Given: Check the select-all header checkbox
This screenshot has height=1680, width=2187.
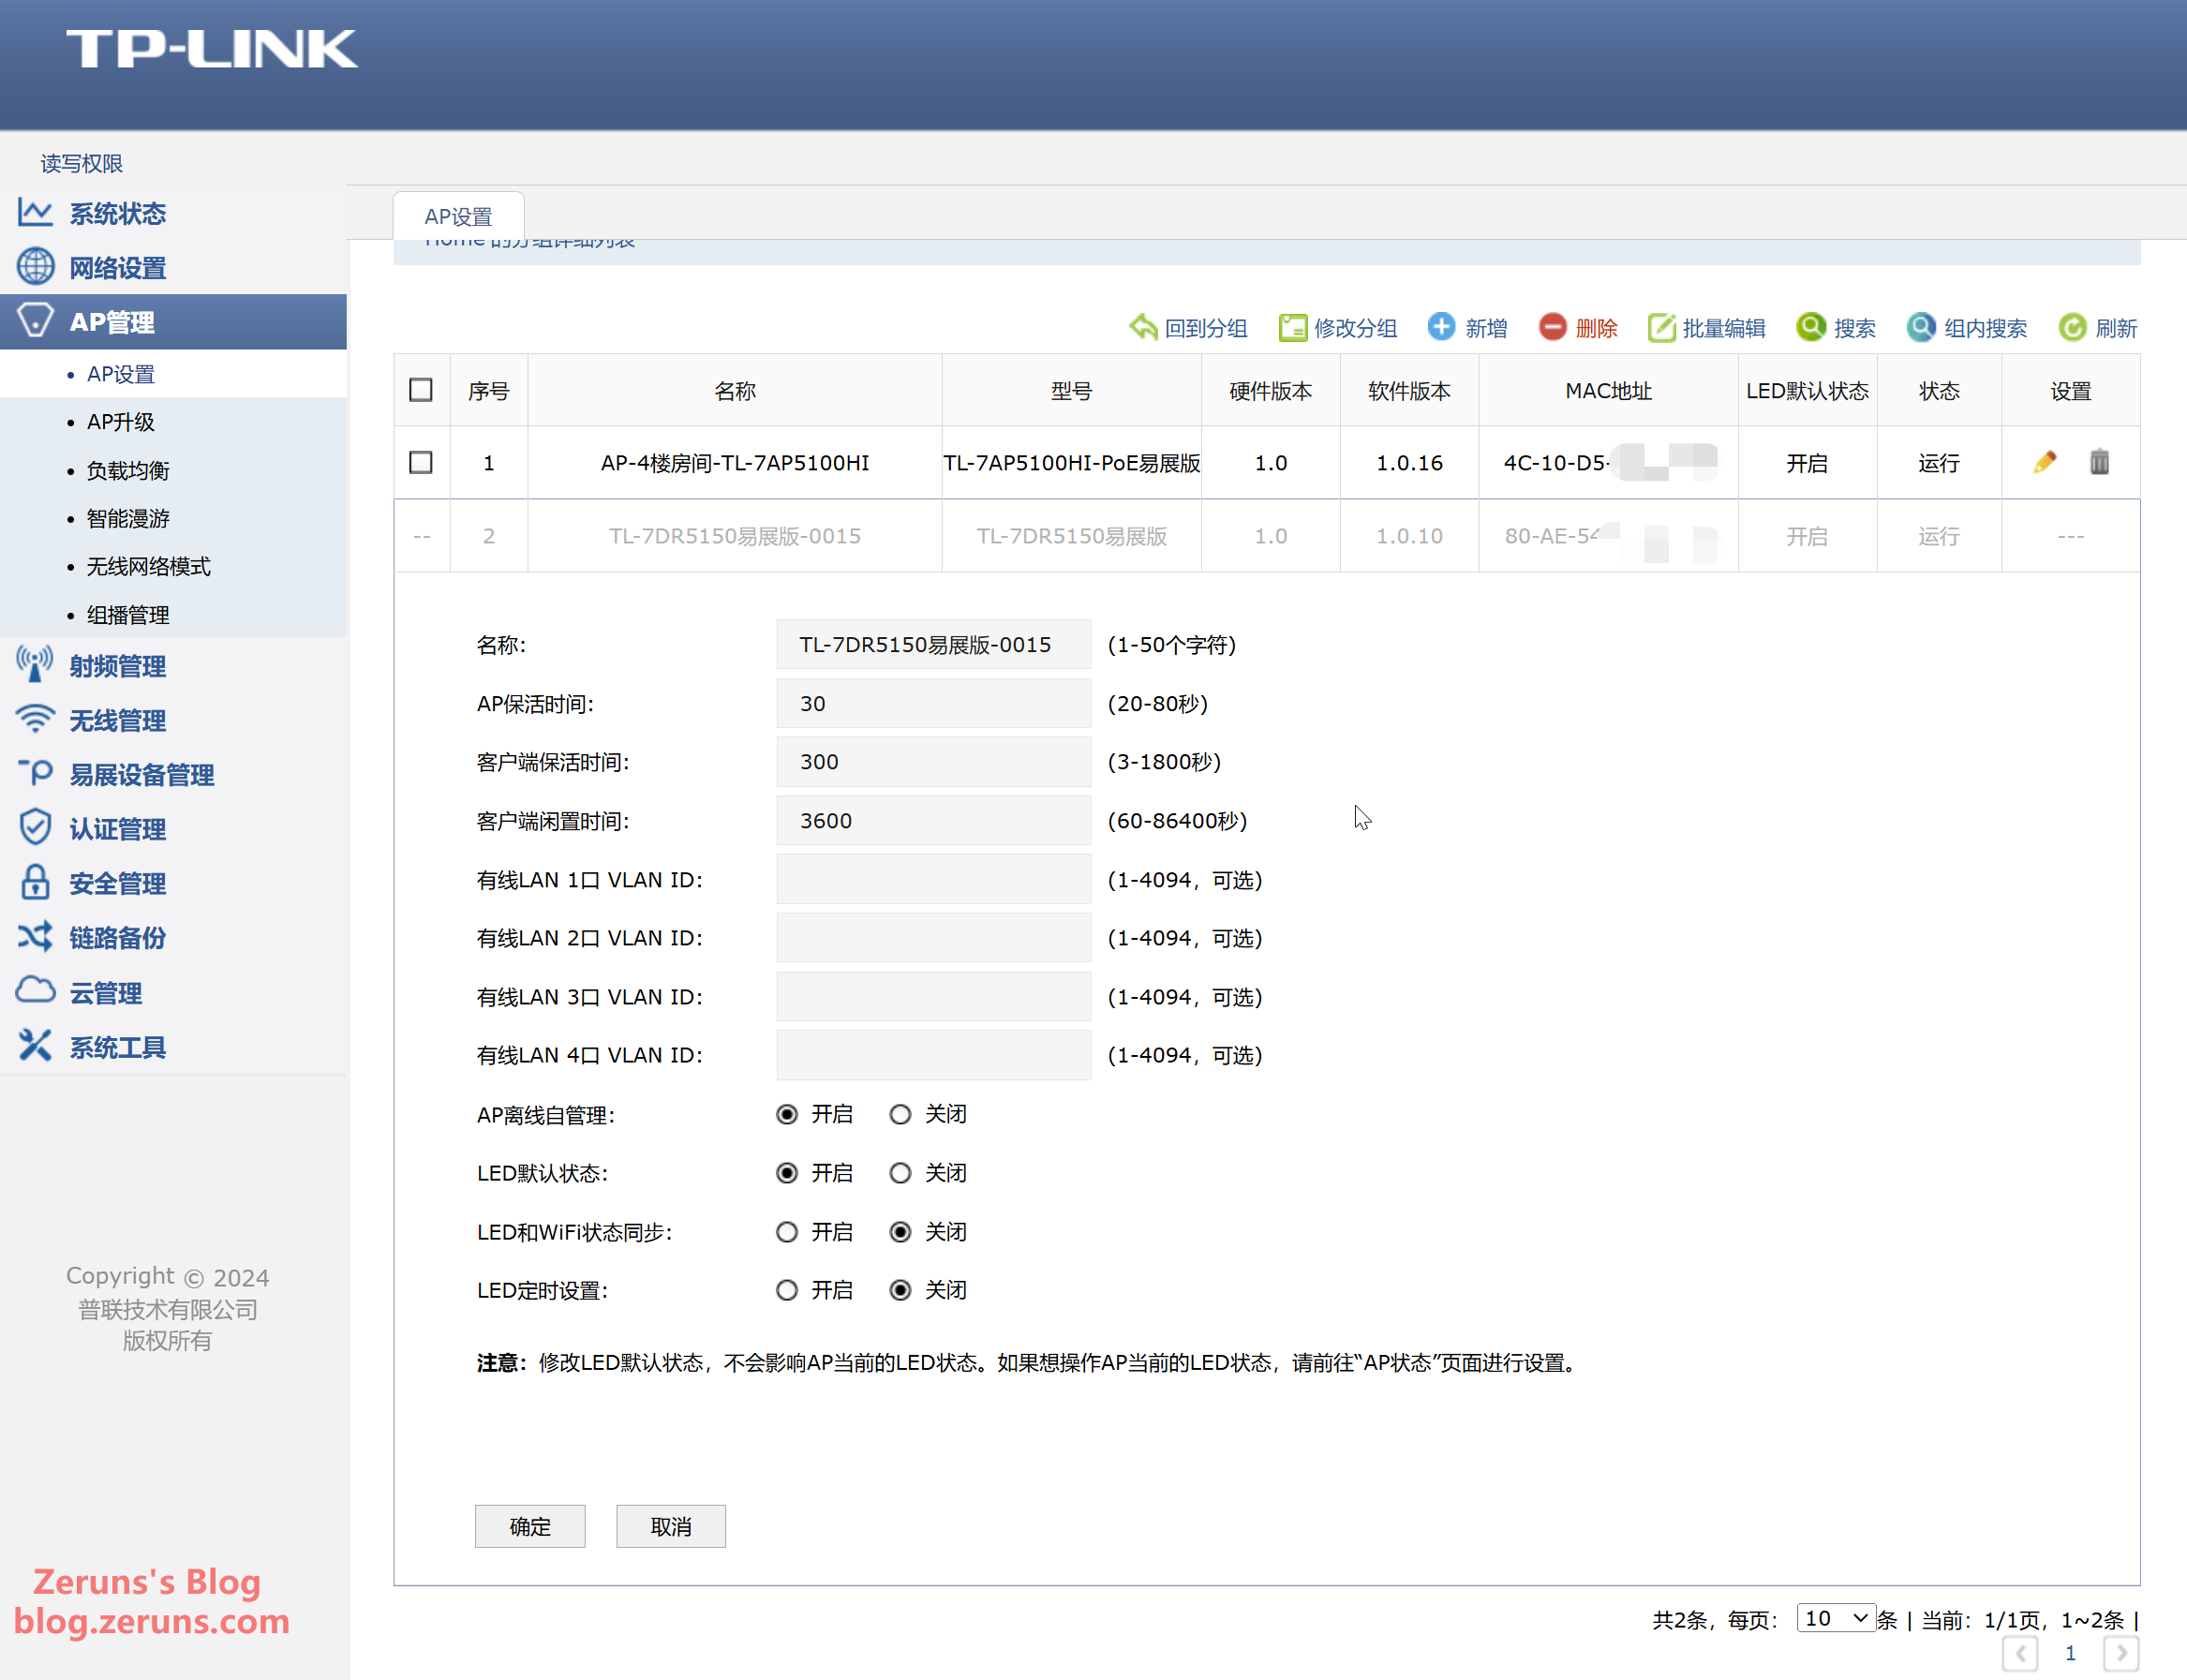Looking at the screenshot, I should (x=421, y=390).
